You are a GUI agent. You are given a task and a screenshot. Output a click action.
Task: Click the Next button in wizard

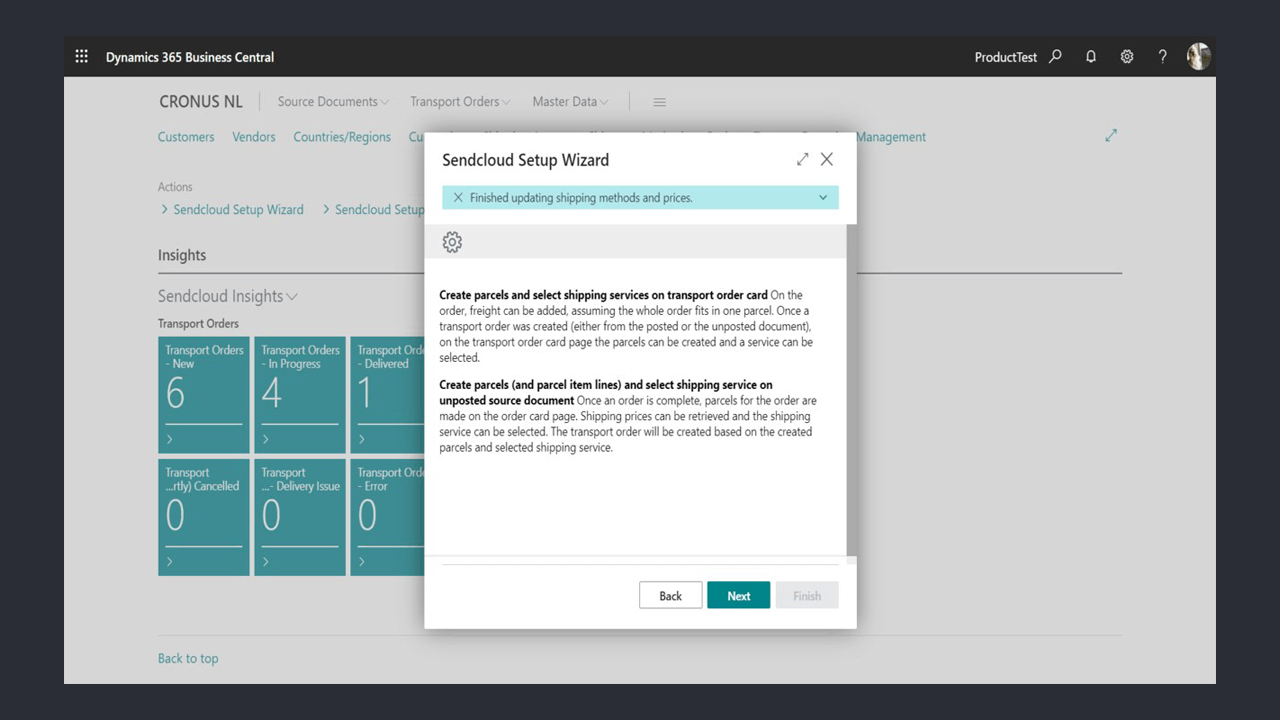(739, 595)
